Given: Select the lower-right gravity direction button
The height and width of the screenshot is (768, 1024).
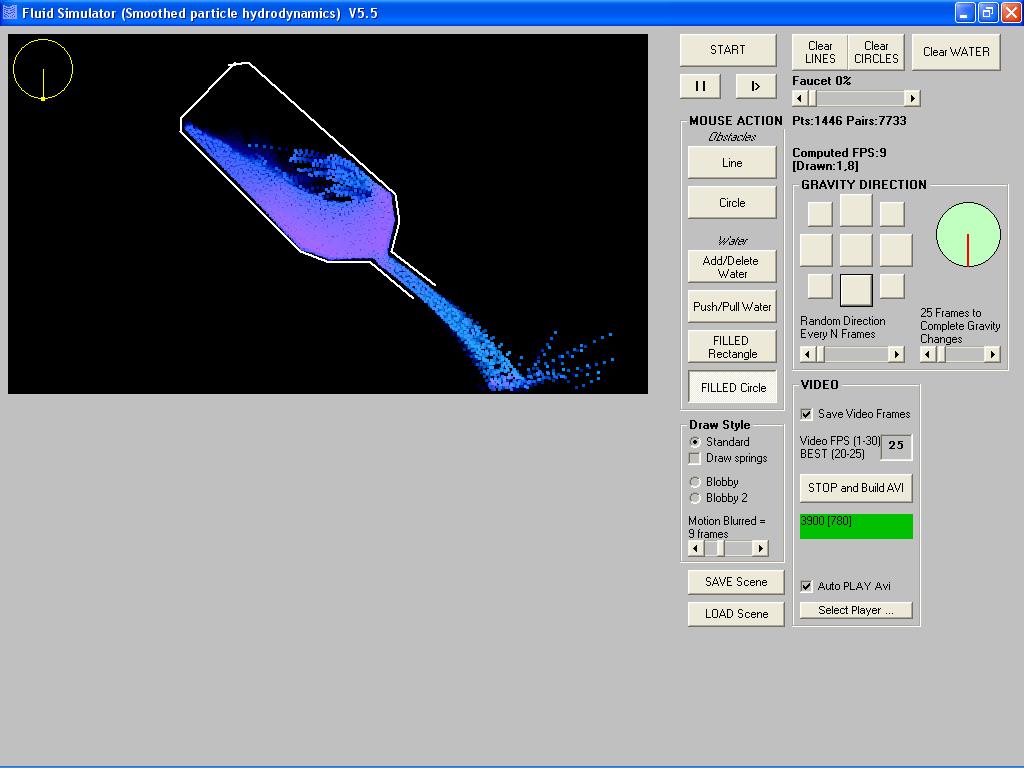Looking at the screenshot, I should tap(892, 286).
